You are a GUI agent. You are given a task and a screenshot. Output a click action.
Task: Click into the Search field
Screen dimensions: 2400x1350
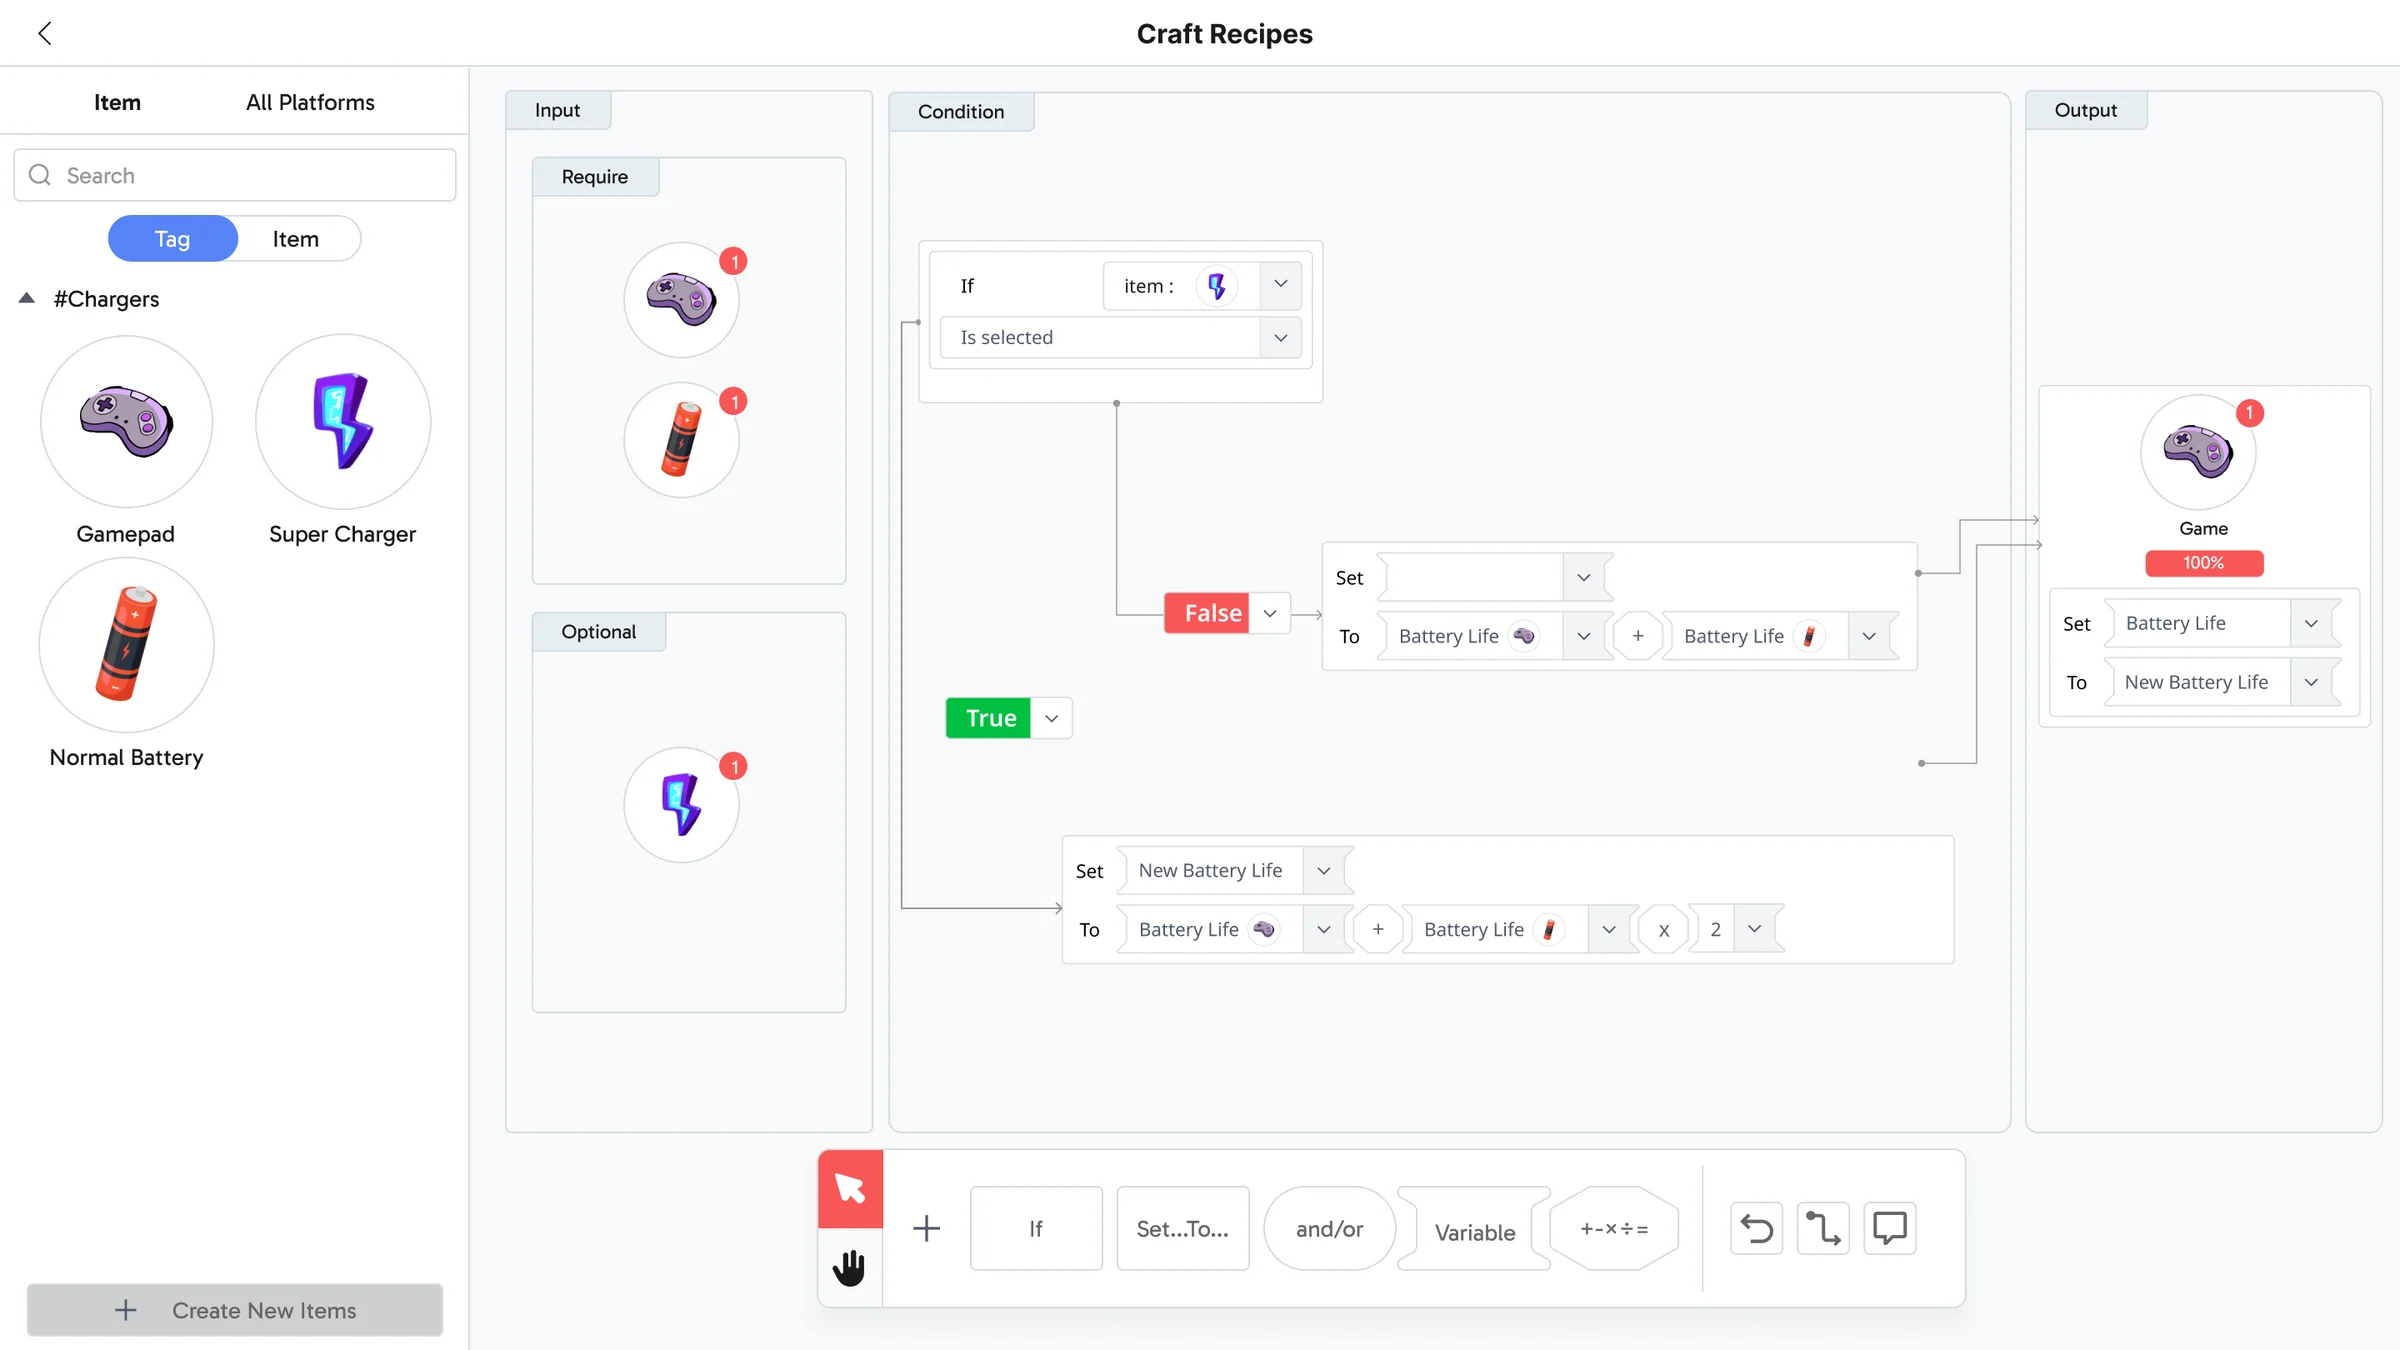[235, 175]
